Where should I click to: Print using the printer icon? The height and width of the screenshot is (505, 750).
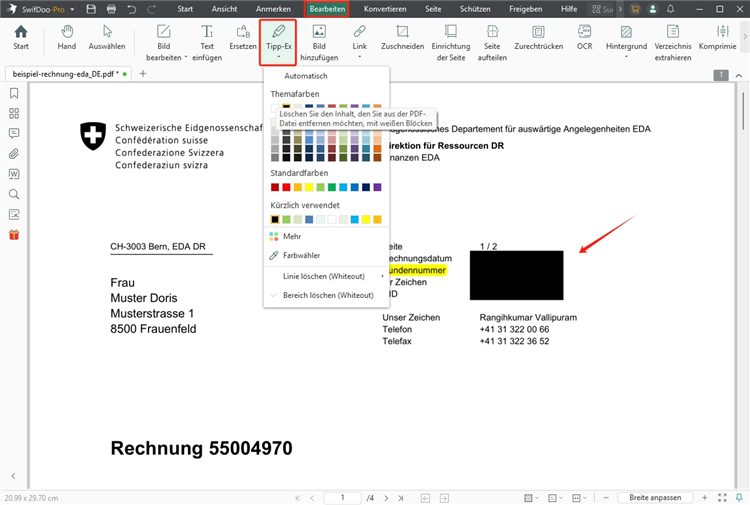click(111, 9)
